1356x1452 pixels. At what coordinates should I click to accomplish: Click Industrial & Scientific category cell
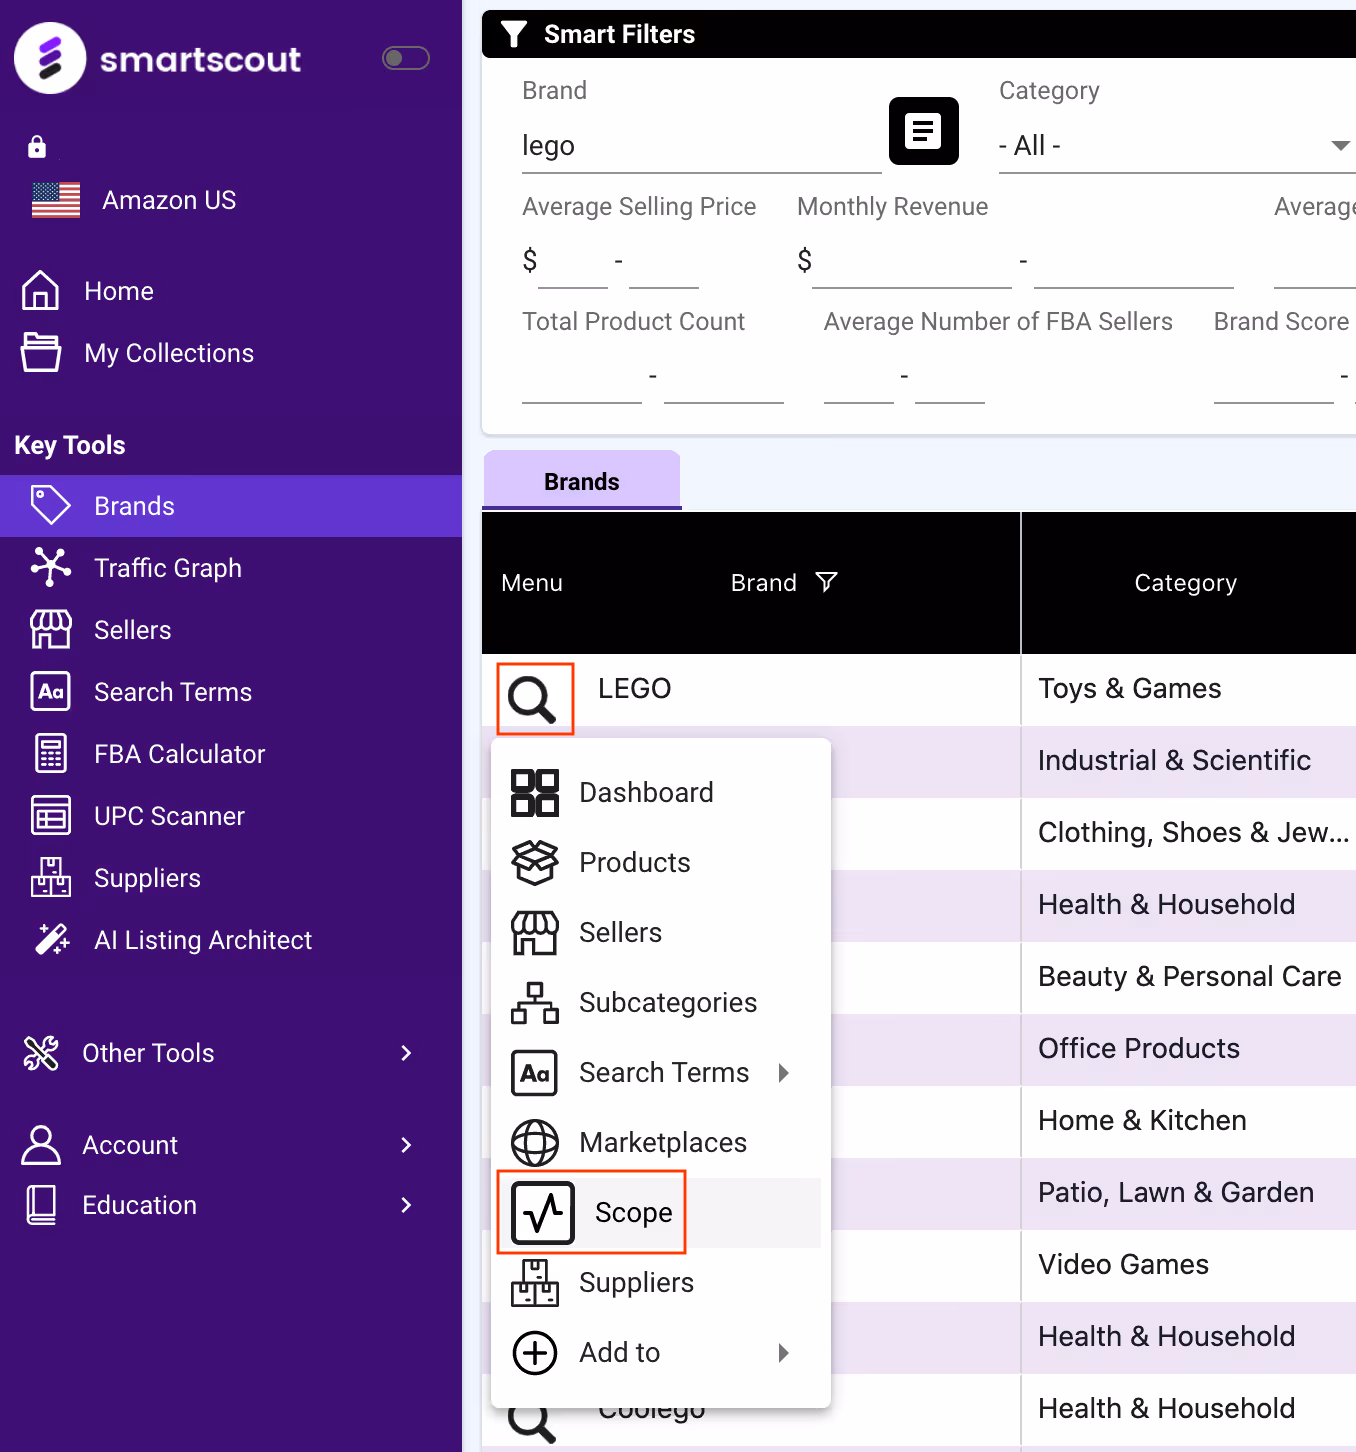tap(1188, 761)
